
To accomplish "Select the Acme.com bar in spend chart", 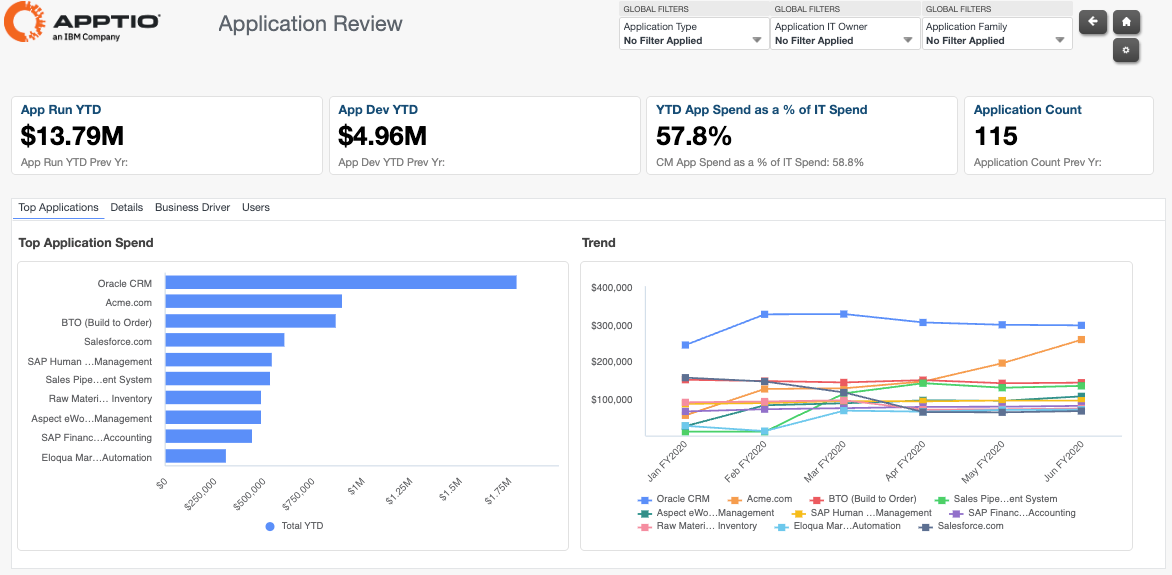I will (x=253, y=301).
